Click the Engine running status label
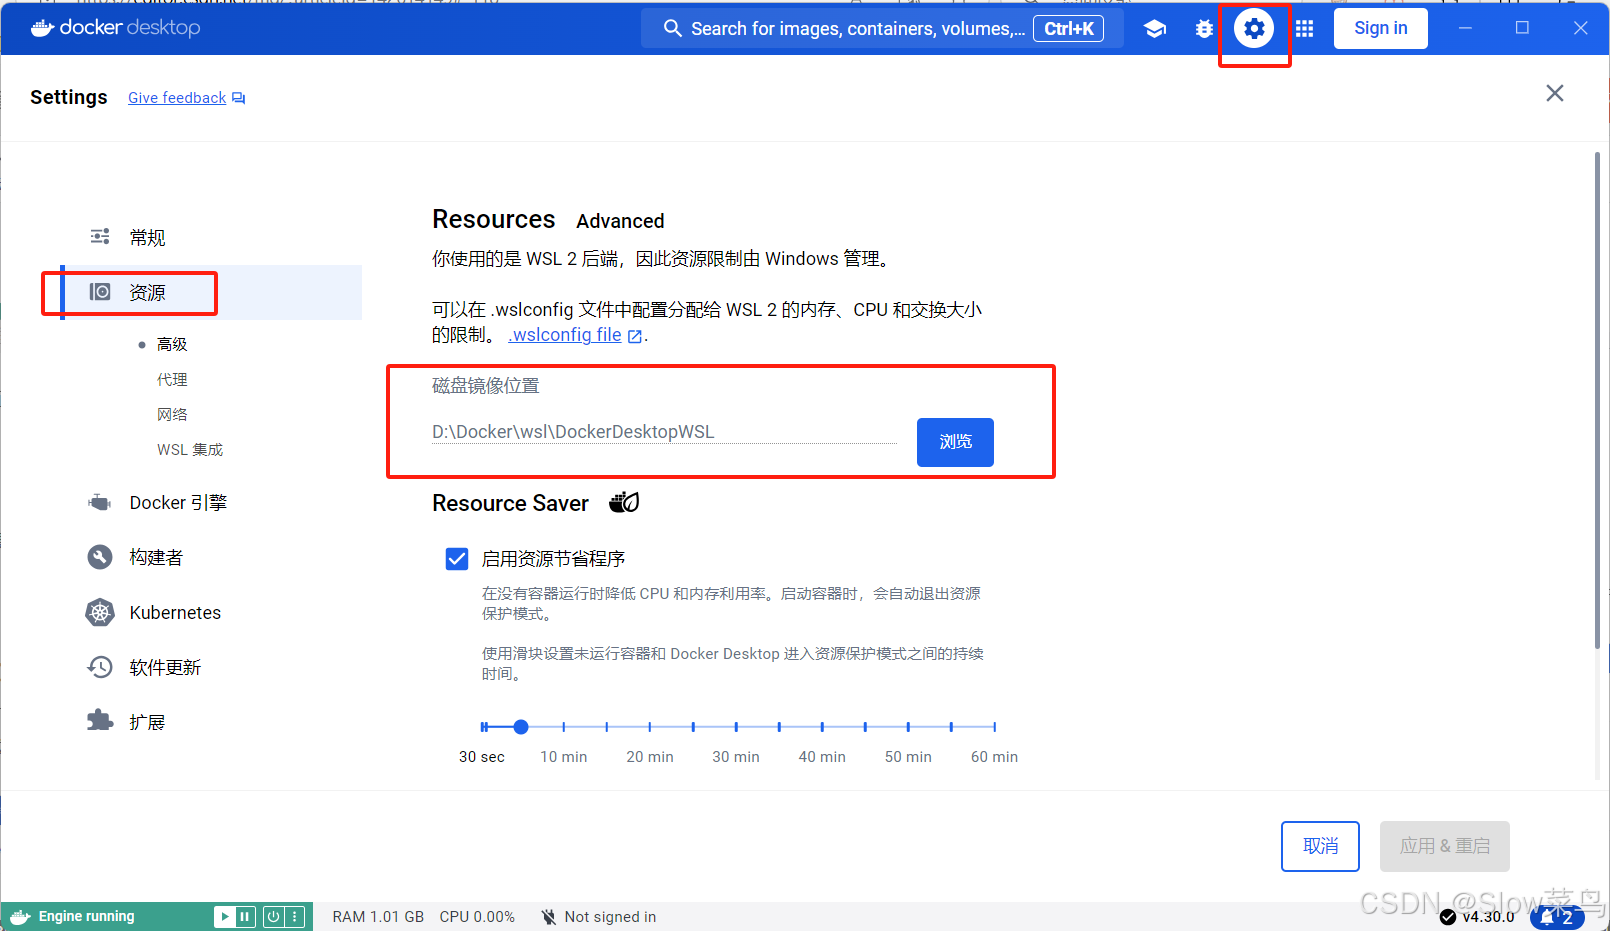The height and width of the screenshot is (931, 1610). point(86,916)
